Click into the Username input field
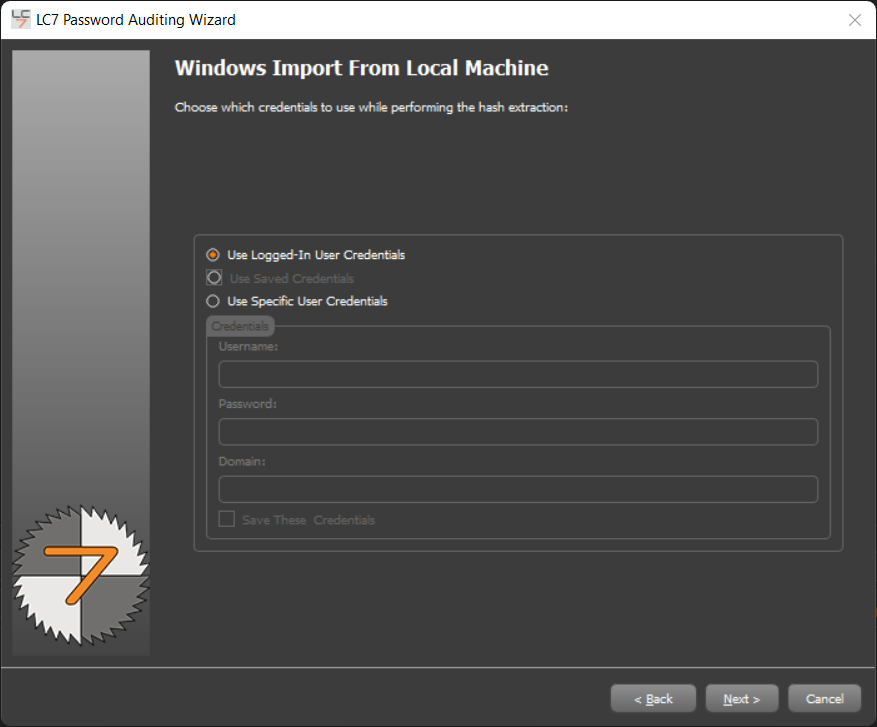 (x=518, y=374)
